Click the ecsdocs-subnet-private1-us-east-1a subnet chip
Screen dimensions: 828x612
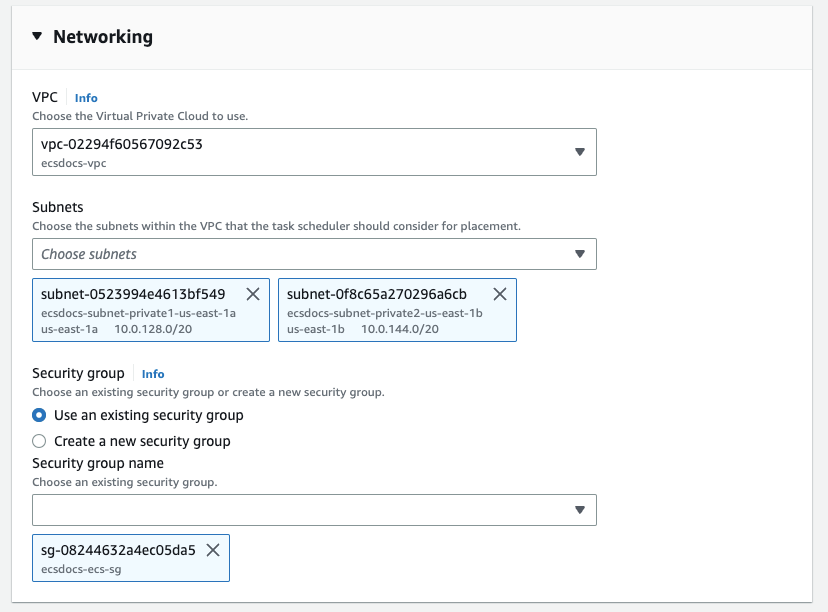(140, 313)
